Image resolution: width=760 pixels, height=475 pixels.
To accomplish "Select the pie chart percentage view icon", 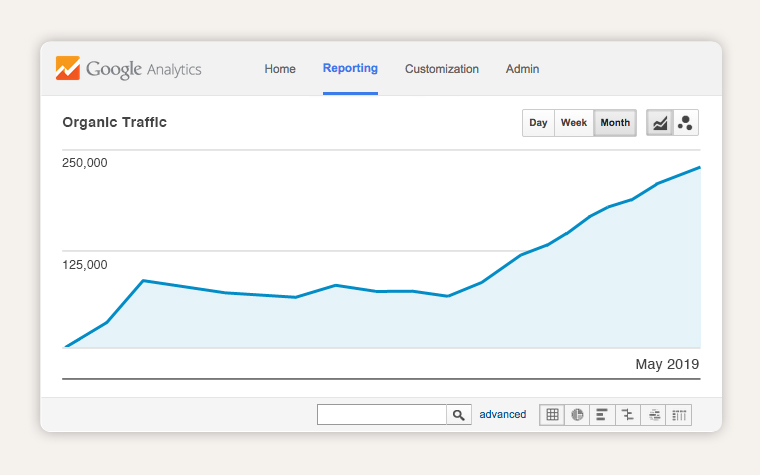I will coord(577,415).
